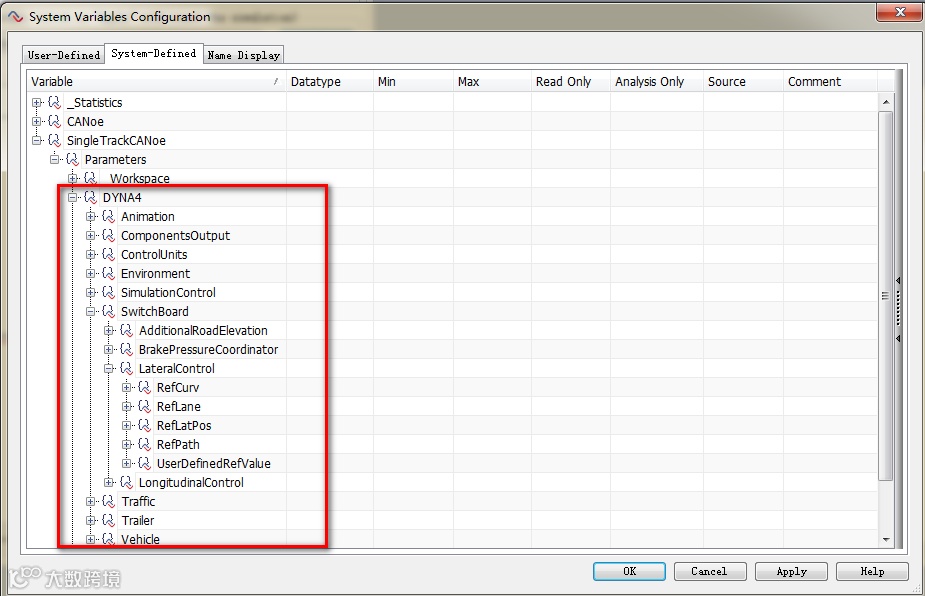Click the namespace icon beside CANoe

[x=54, y=122]
